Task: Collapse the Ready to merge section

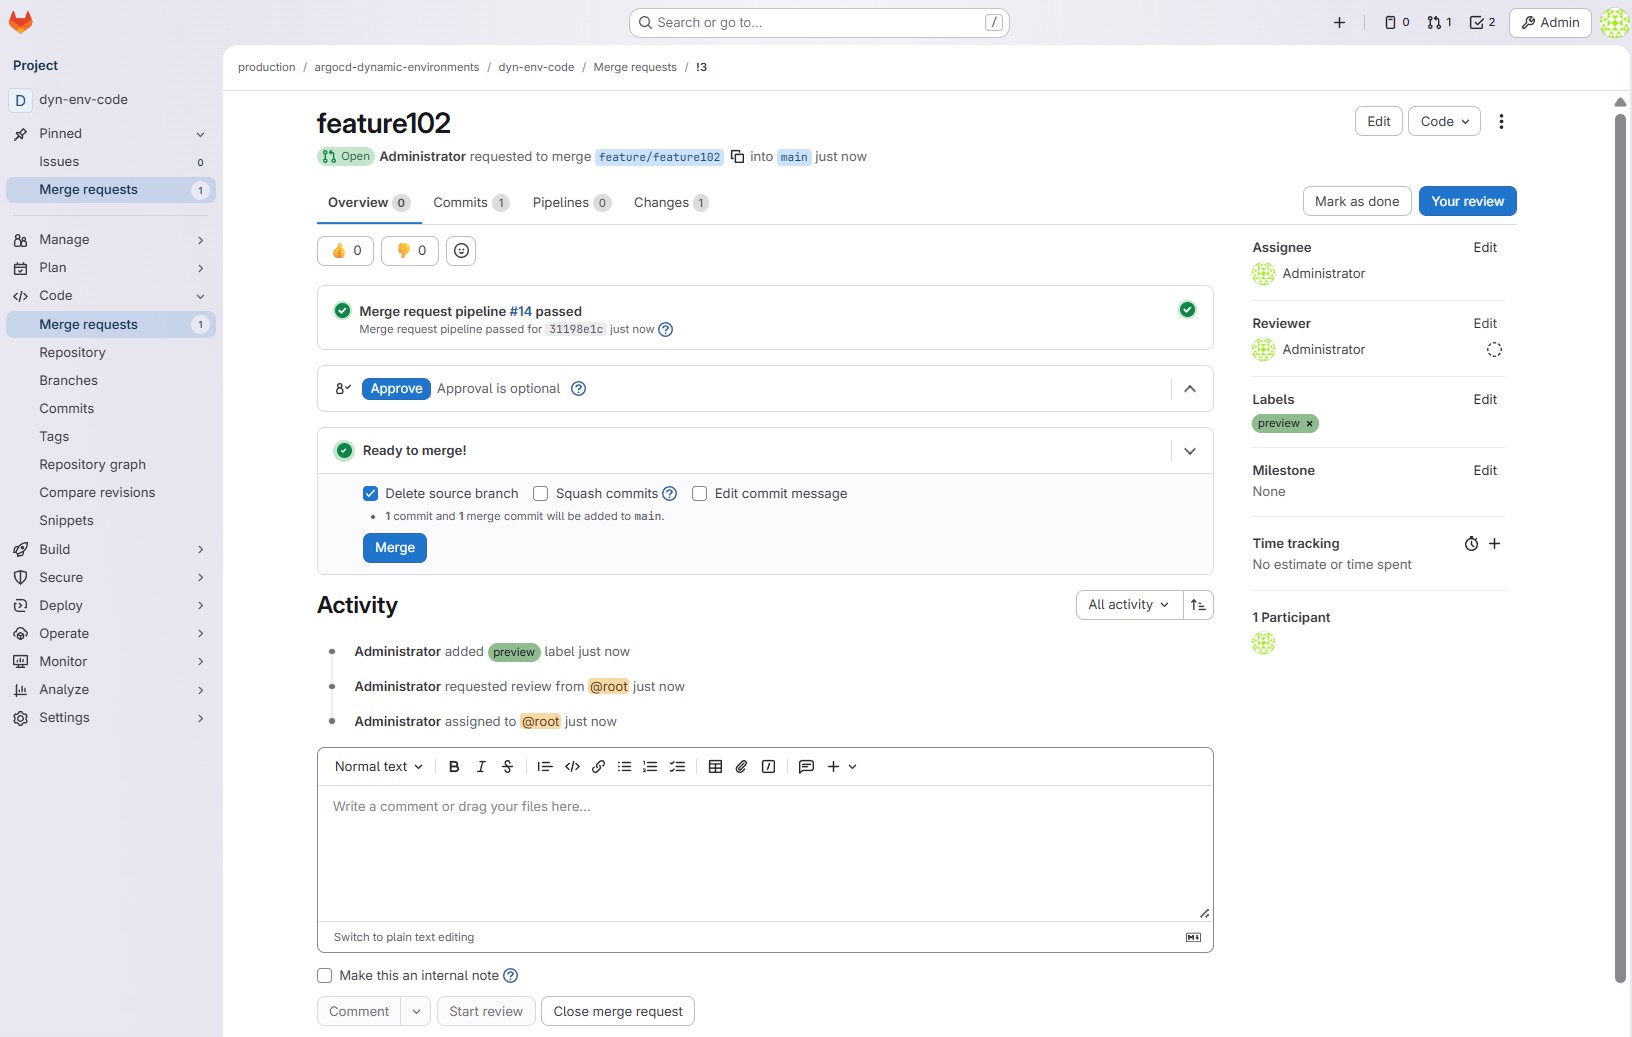Action: pos(1190,451)
